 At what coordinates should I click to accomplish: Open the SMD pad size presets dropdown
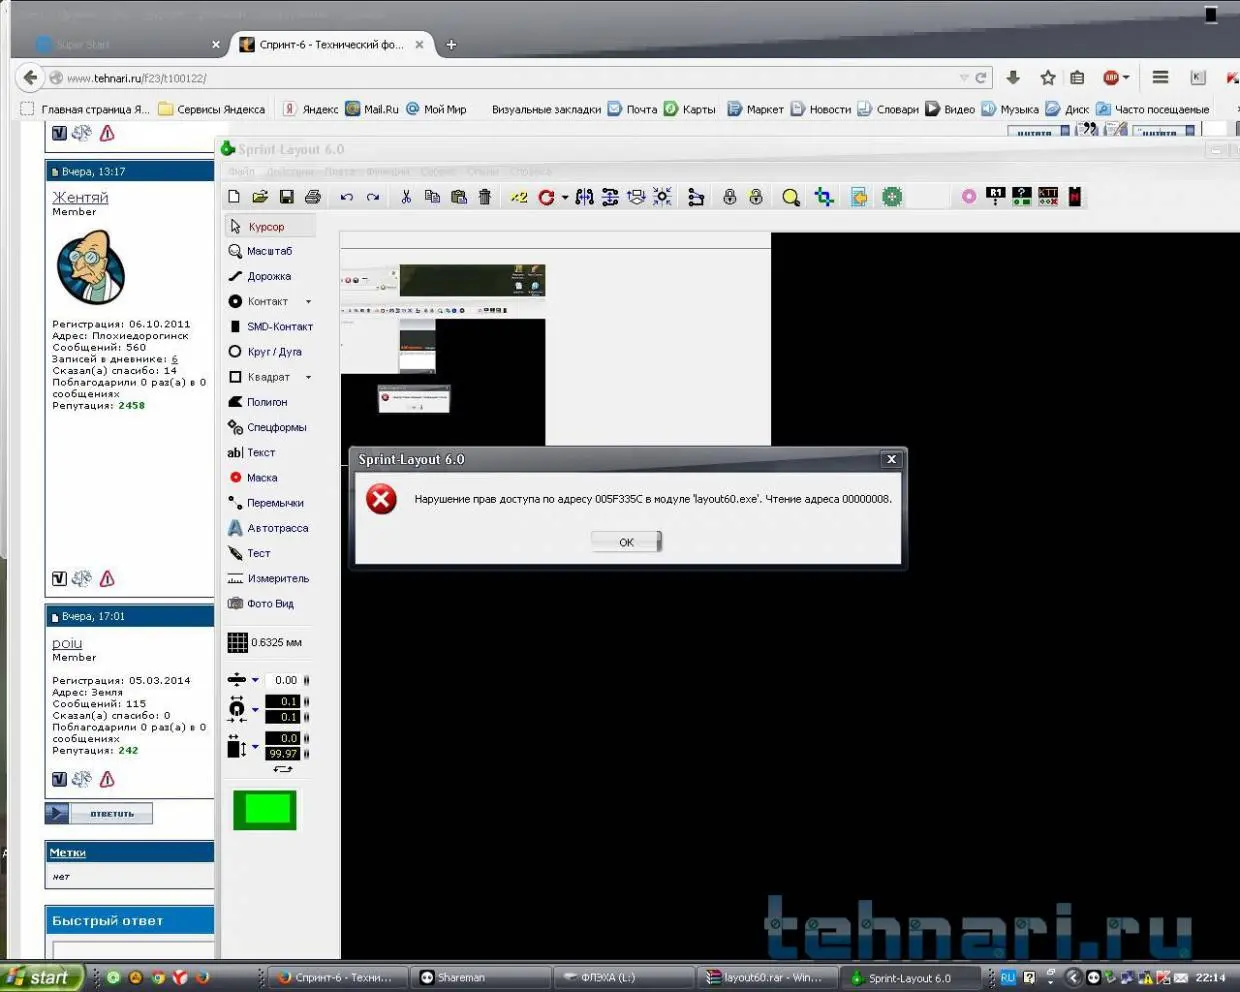pos(255,746)
